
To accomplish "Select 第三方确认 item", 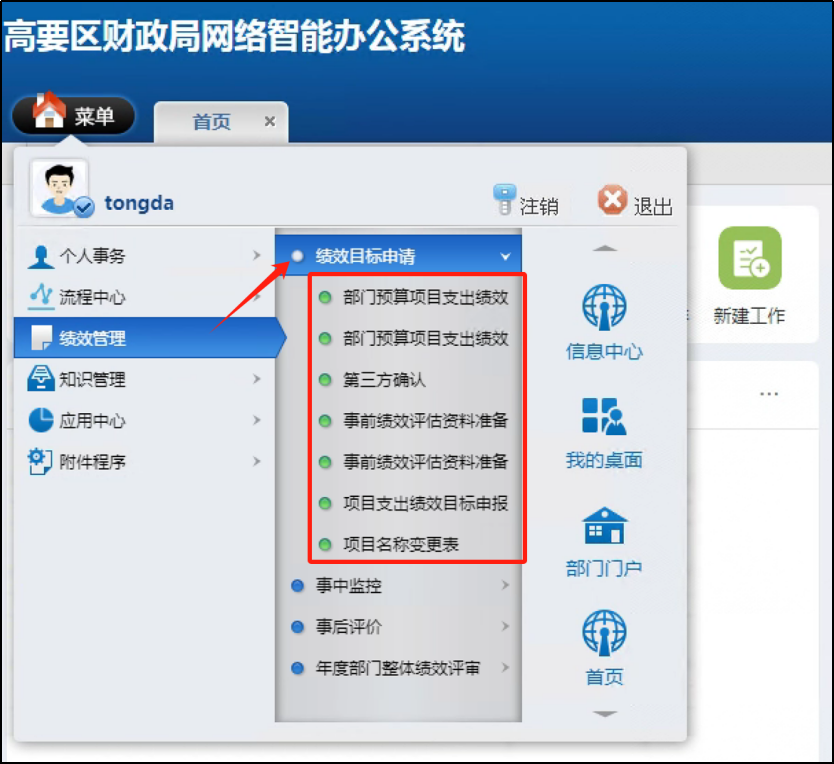I will (385, 380).
